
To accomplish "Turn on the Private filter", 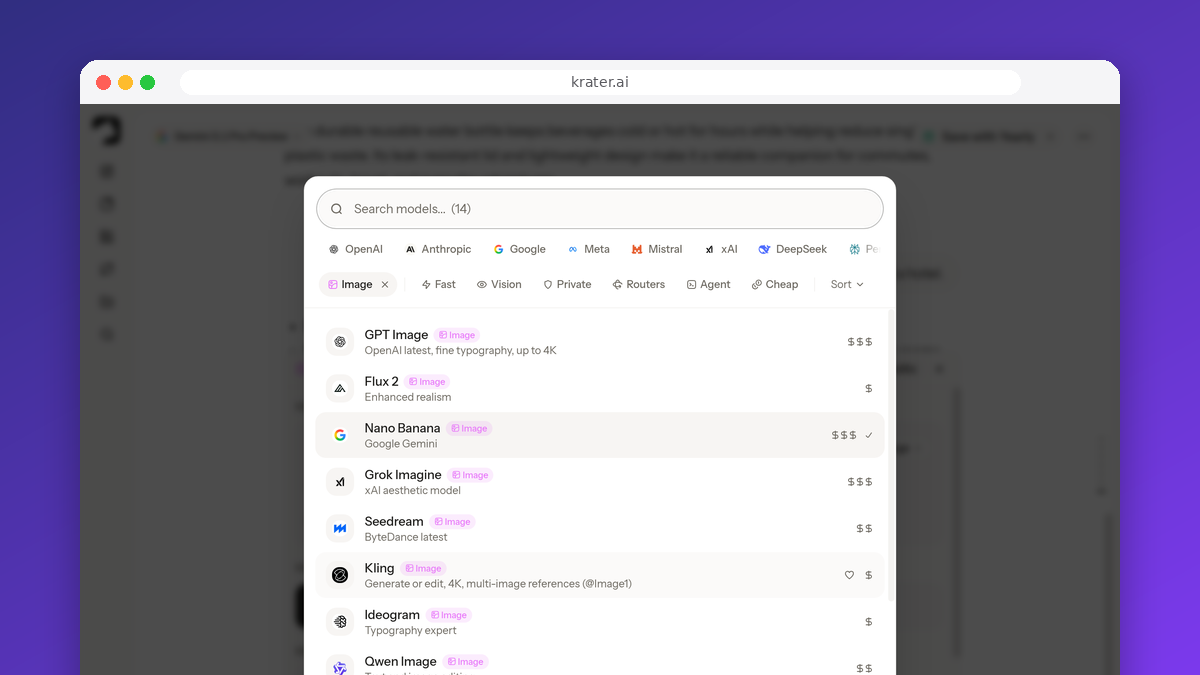I will (567, 285).
